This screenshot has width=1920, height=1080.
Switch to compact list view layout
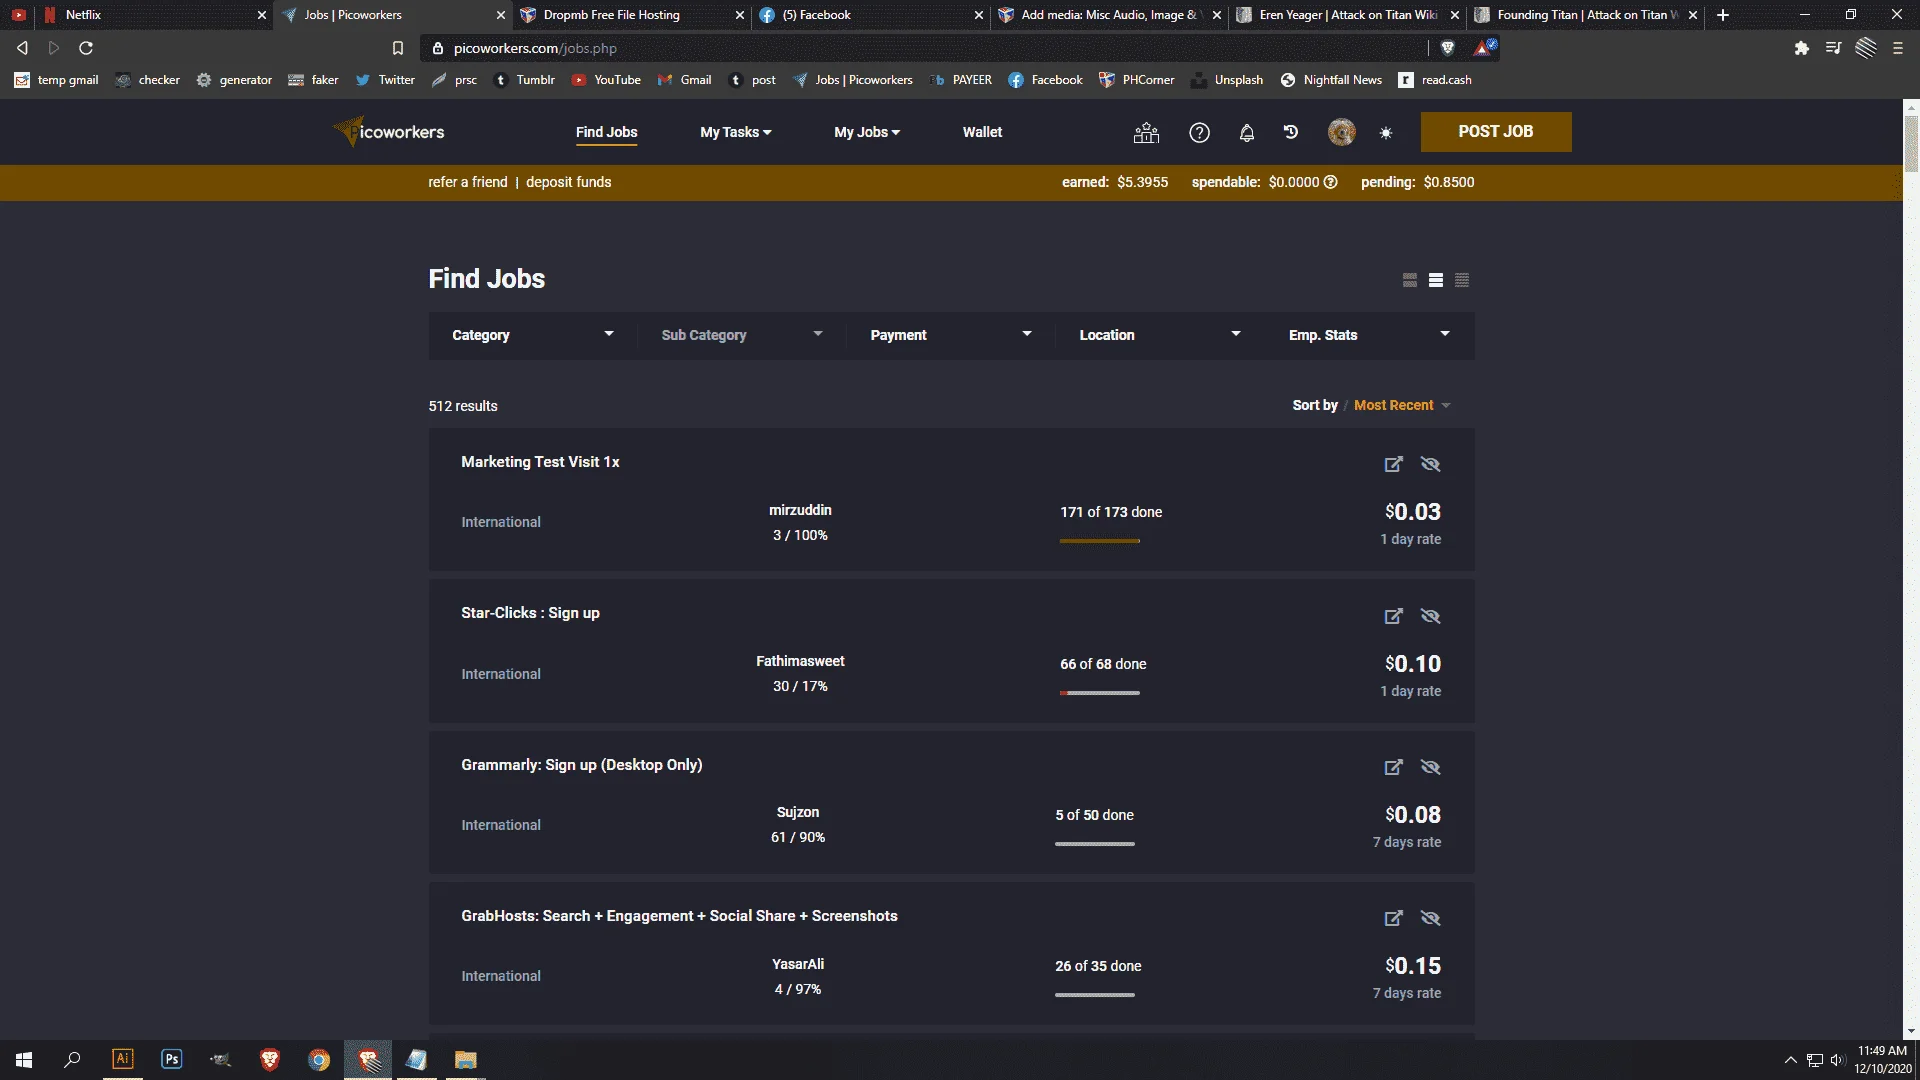tap(1462, 280)
